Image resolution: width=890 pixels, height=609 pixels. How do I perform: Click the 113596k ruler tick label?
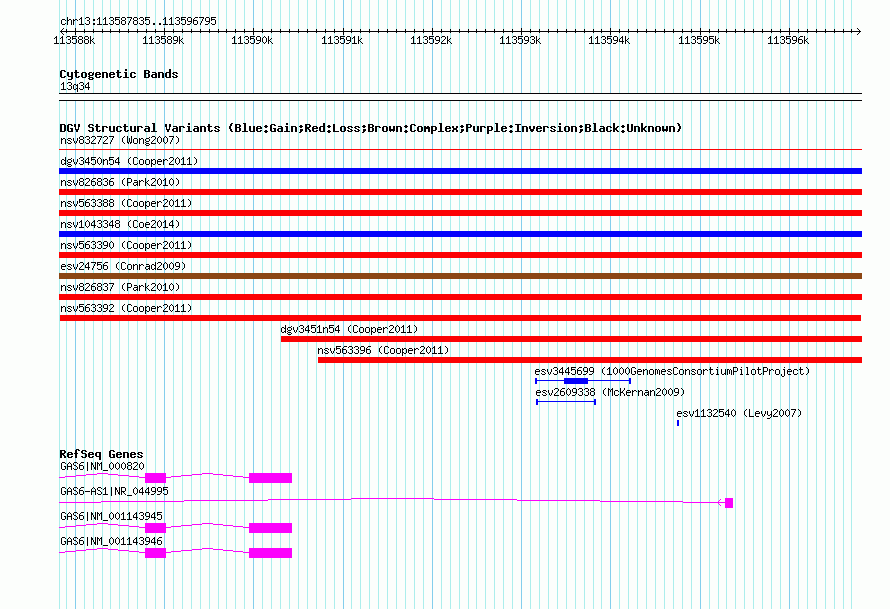pyautogui.click(x=788, y=40)
